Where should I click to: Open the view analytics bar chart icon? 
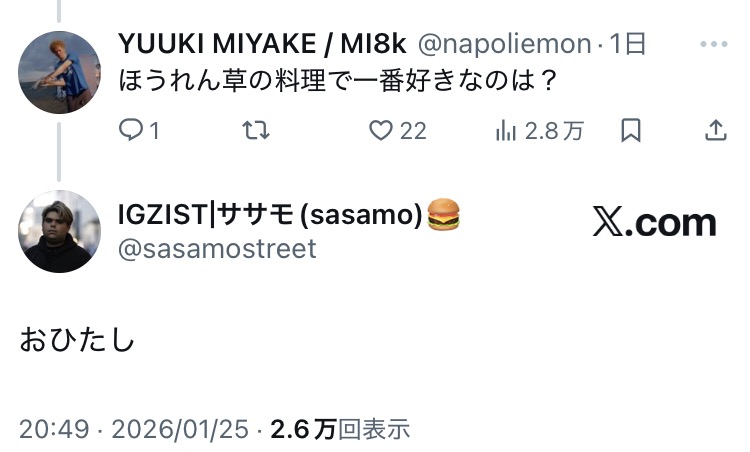(506, 130)
